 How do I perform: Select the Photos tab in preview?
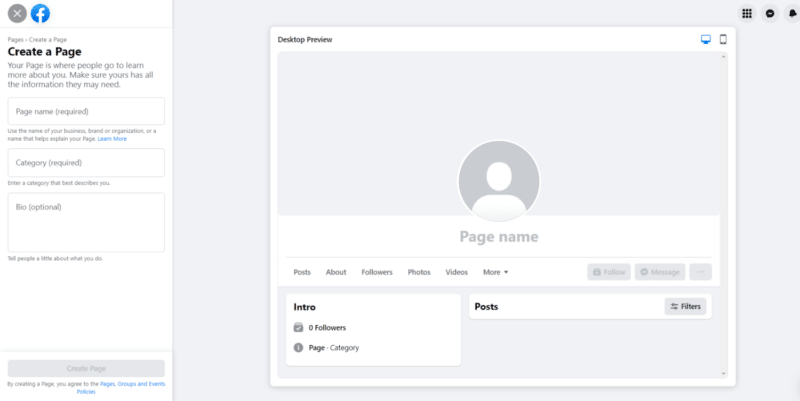tap(419, 272)
